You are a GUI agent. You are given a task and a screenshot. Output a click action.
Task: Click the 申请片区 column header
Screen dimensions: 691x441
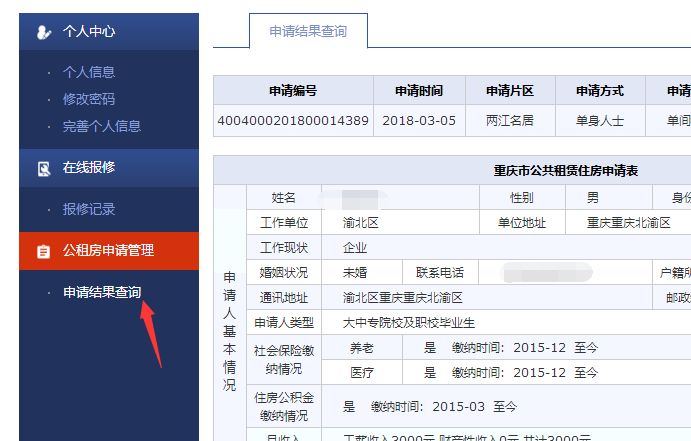coord(510,91)
